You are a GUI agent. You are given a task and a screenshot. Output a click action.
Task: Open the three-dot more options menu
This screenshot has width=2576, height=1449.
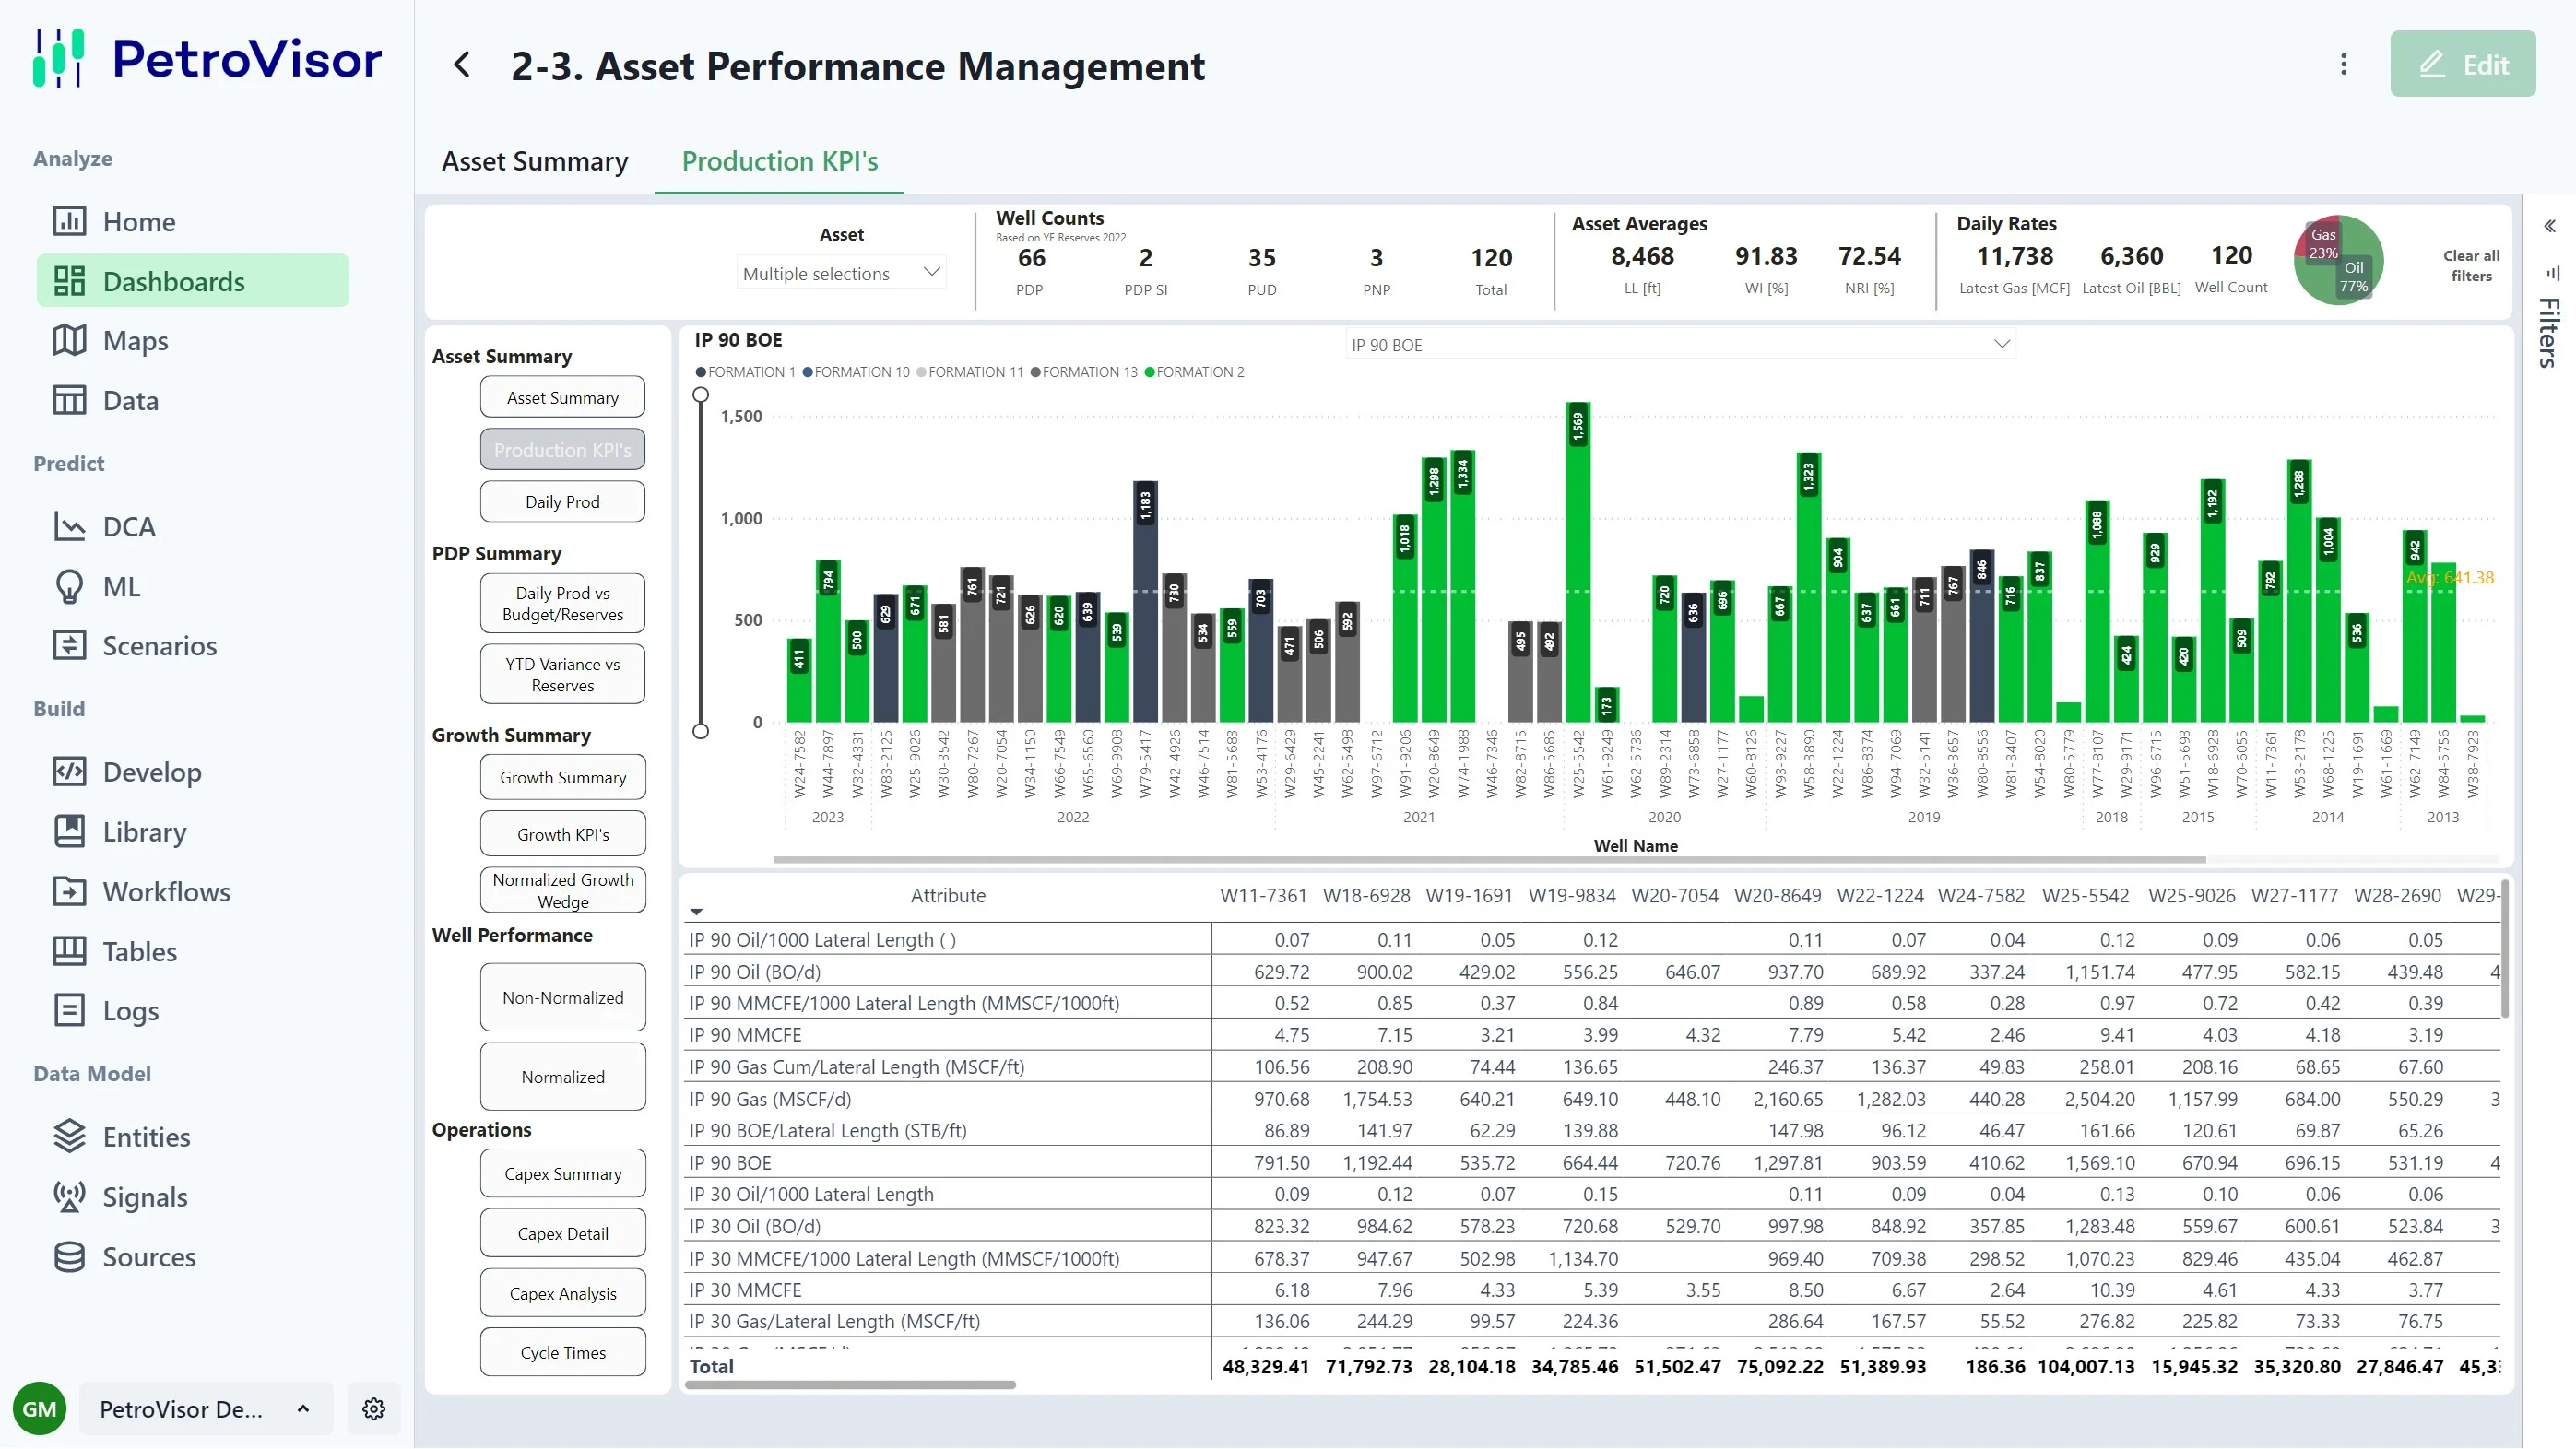click(x=2343, y=65)
